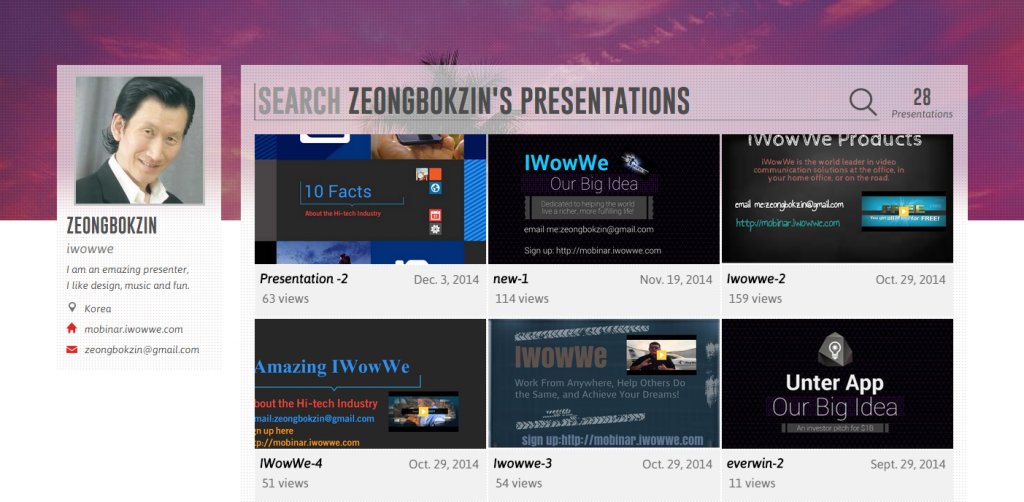Image resolution: width=1024 pixels, height=502 pixels.
Task: Click the 28 Presentations counter
Action: [x=921, y=102]
